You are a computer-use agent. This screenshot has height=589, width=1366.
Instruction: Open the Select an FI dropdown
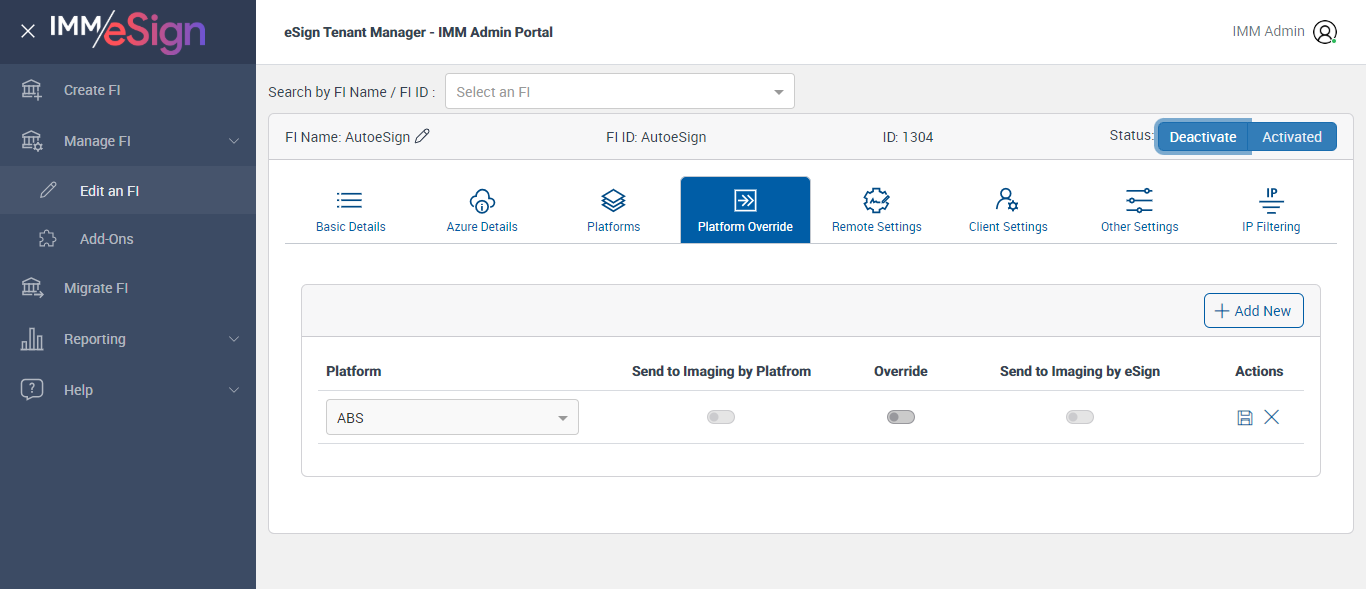point(619,92)
